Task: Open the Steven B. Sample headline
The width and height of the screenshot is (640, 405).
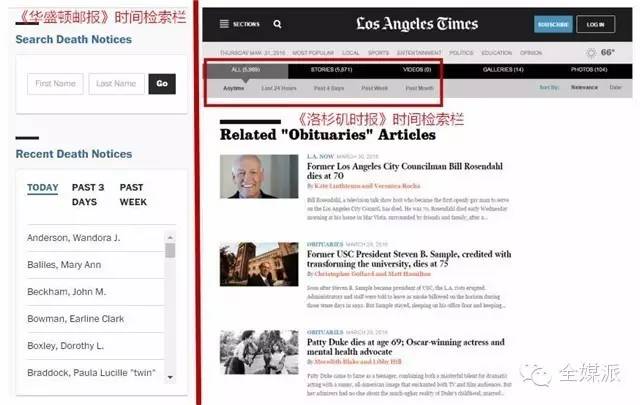Action: [x=409, y=259]
